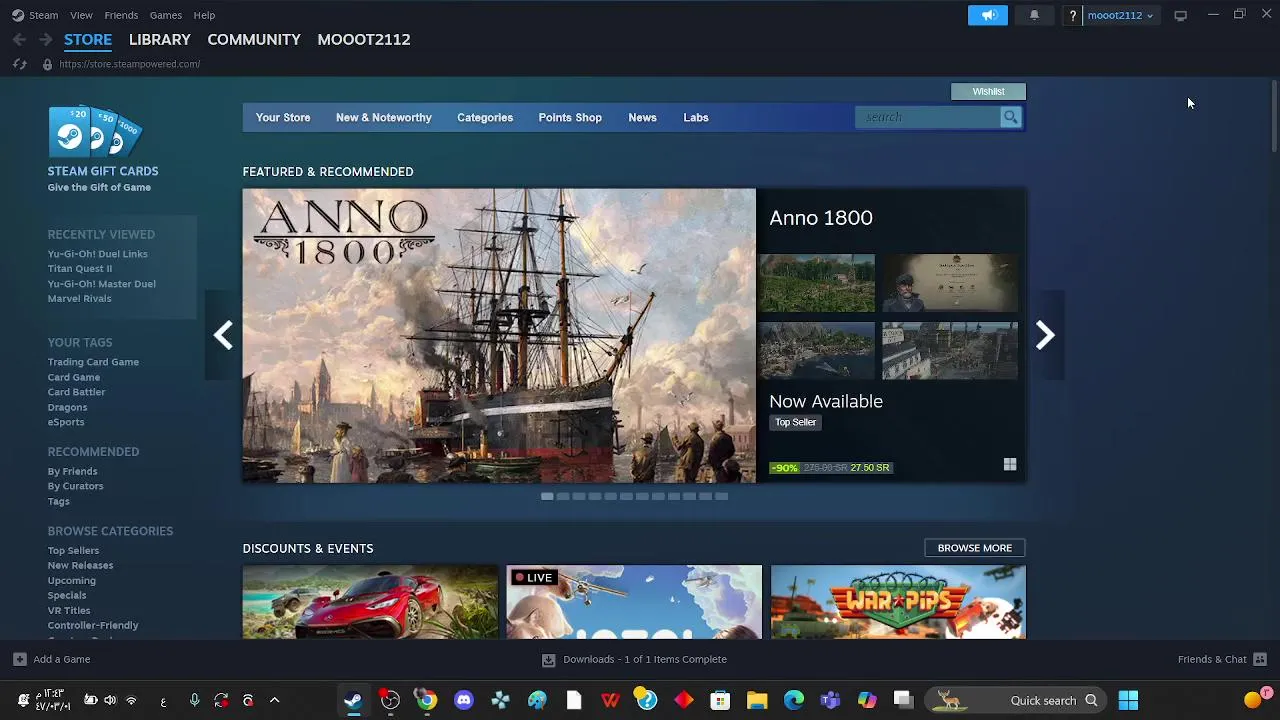Click the Top Seller tag label
Screen dimensions: 1280x720
tap(796, 422)
